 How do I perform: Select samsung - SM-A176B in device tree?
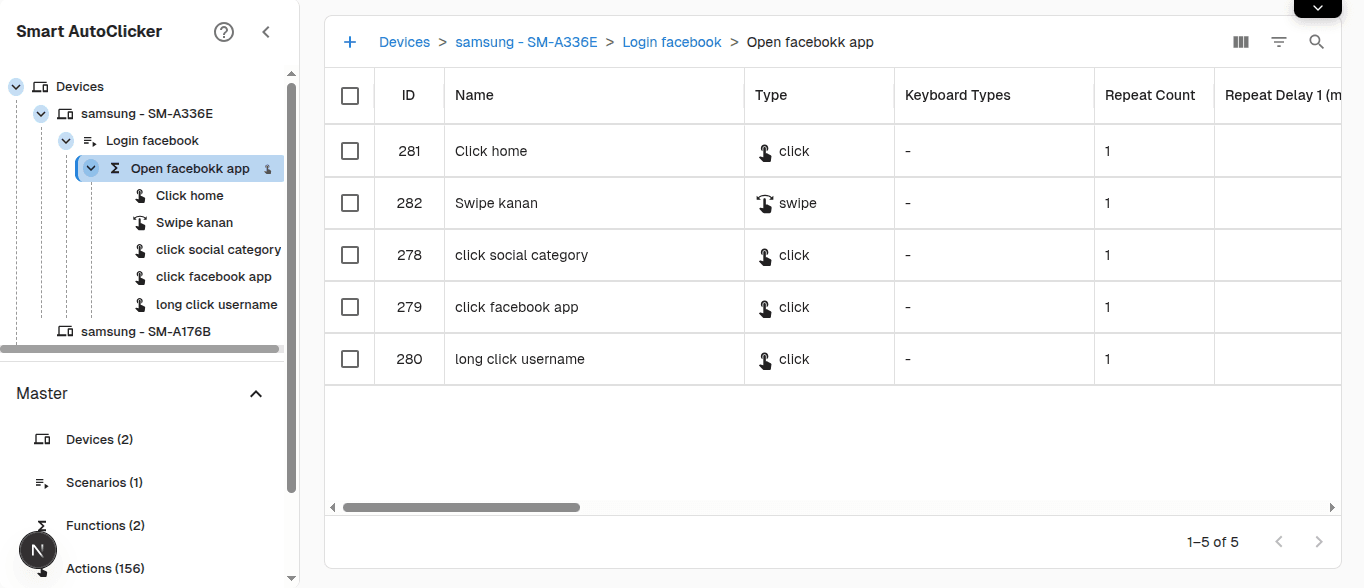145,332
